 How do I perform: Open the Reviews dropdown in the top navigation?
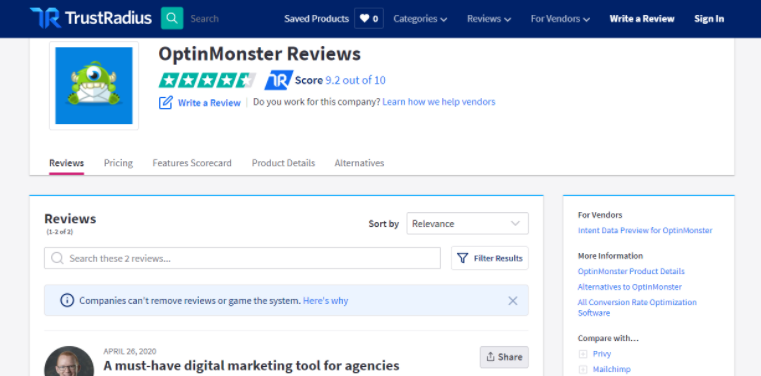(489, 19)
